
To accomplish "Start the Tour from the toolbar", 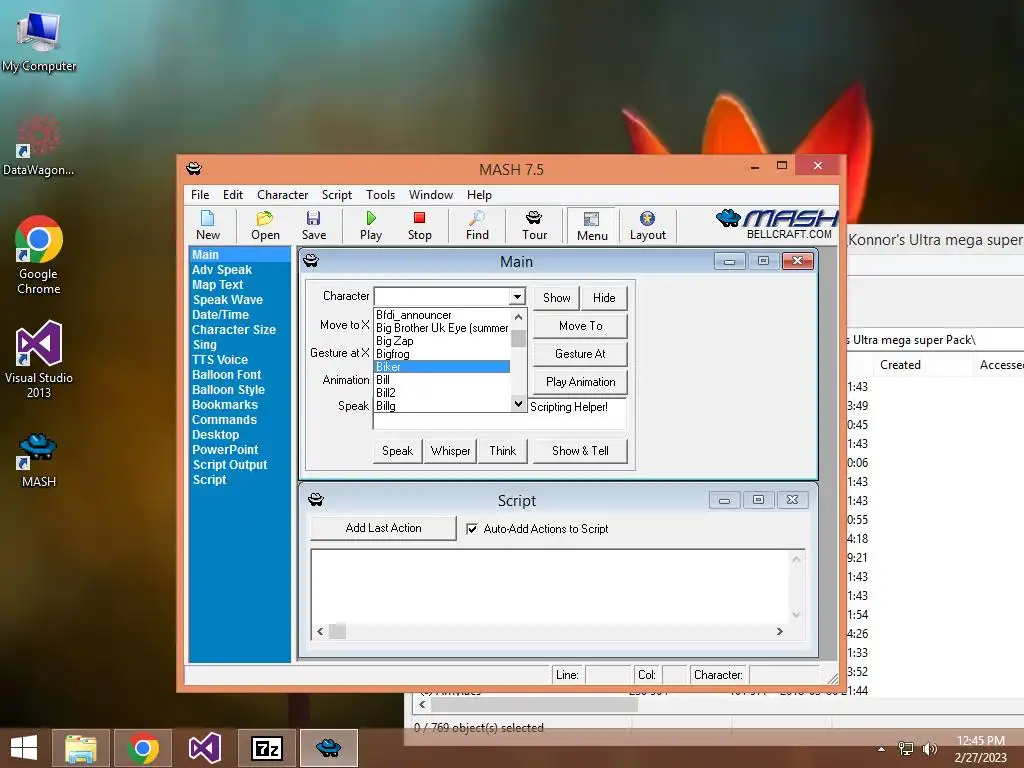I will coord(534,225).
